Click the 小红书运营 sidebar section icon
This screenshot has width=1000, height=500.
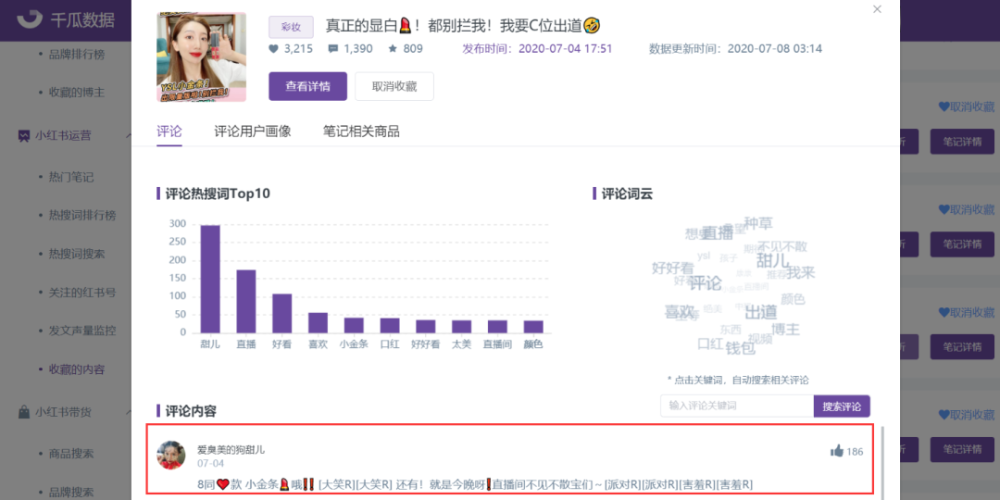click(24, 135)
